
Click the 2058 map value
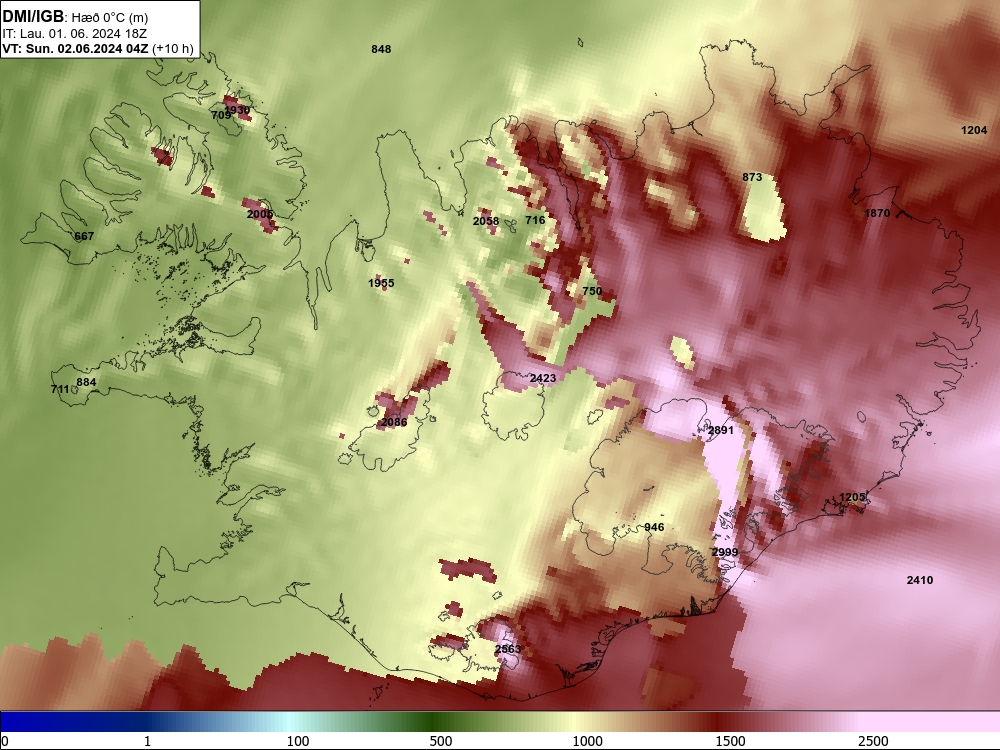[486, 221]
